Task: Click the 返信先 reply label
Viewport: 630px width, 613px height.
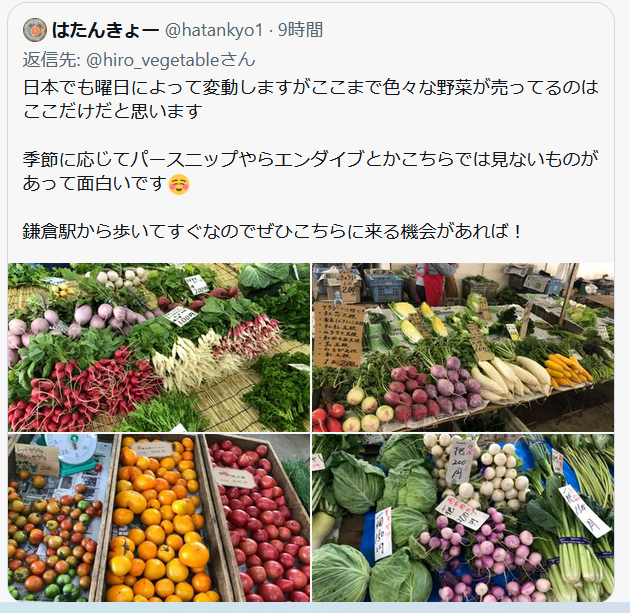Action: 51,60
